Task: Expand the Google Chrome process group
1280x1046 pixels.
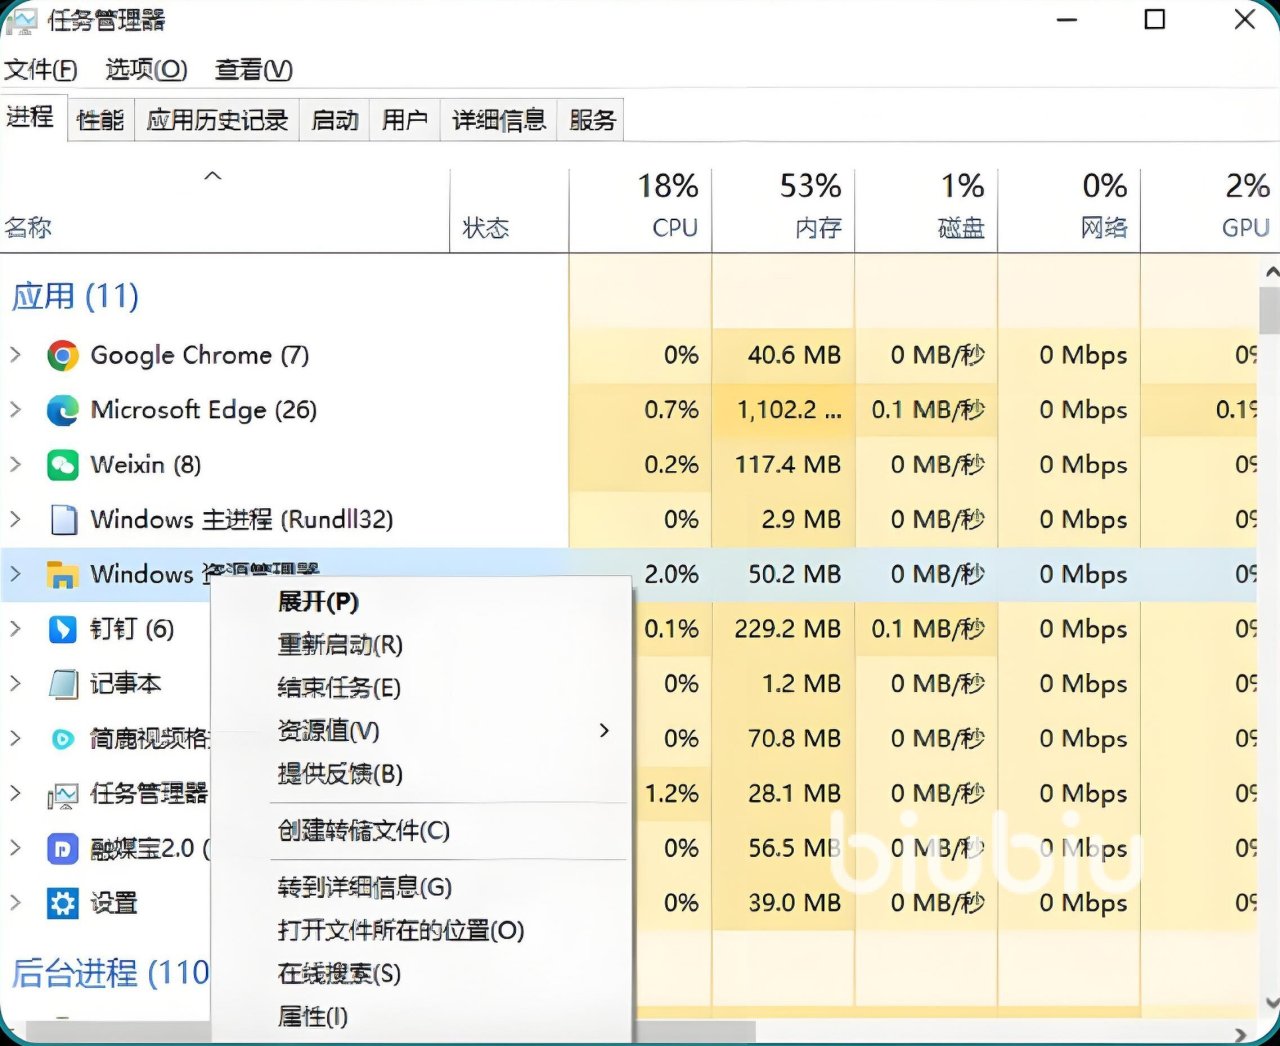Action: [x=15, y=355]
